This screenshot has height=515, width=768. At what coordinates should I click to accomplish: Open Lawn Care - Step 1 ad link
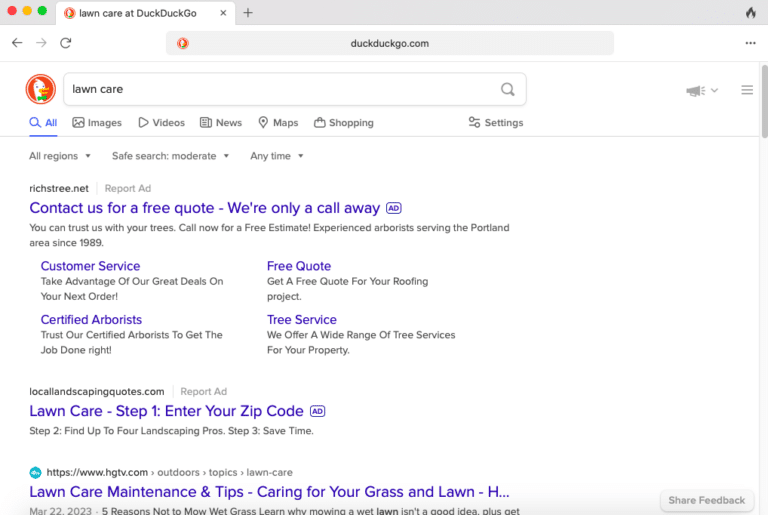tap(167, 411)
